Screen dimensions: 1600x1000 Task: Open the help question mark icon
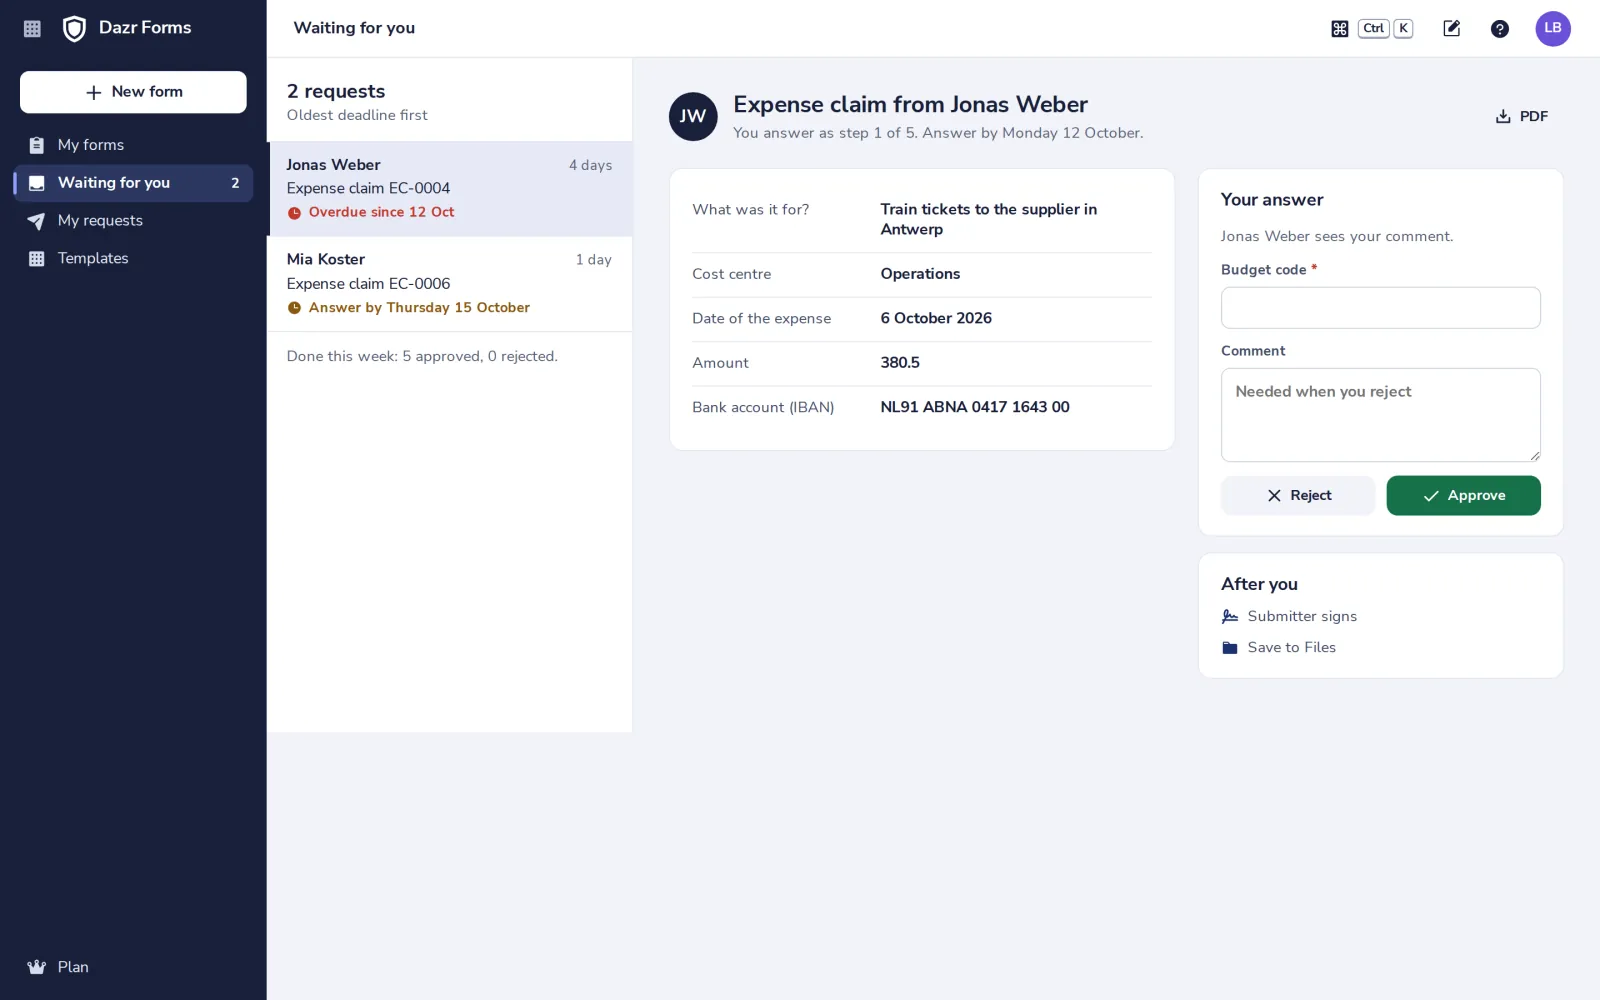point(1500,29)
